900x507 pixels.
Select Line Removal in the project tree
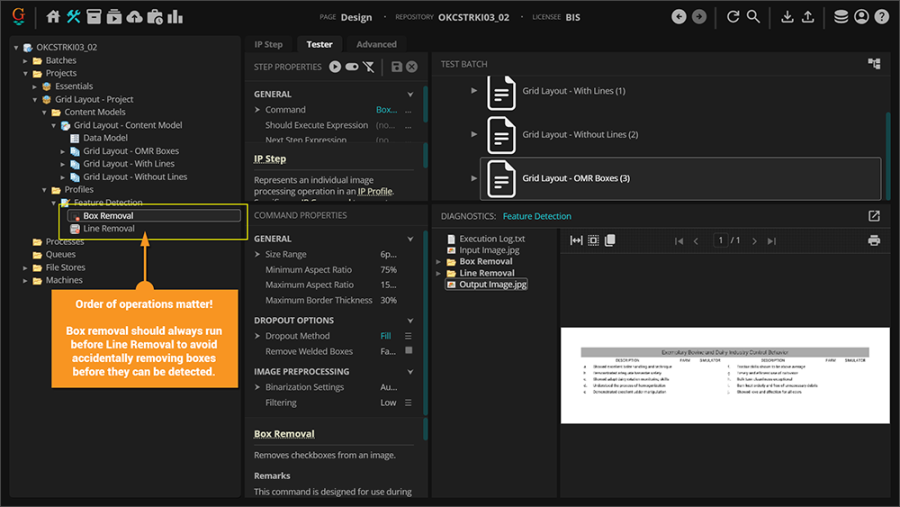point(108,229)
